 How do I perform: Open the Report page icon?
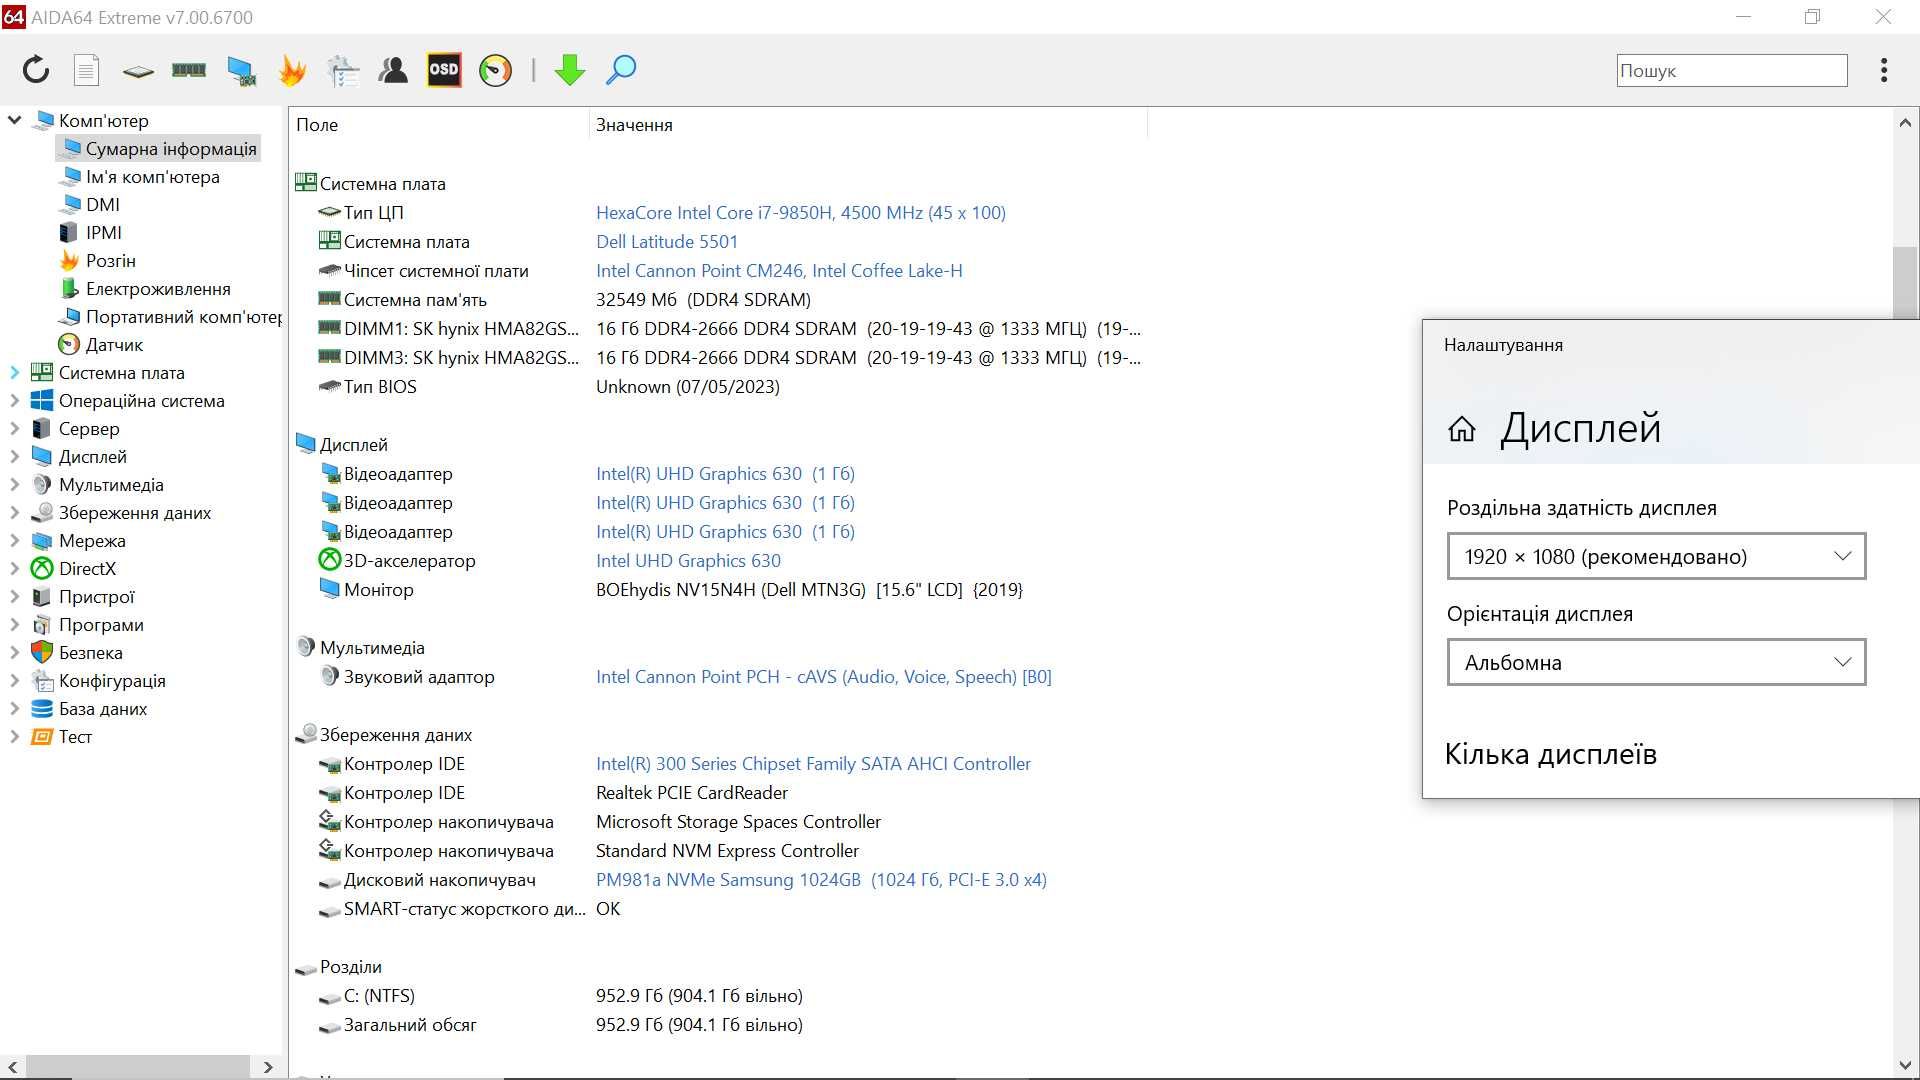(87, 70)
